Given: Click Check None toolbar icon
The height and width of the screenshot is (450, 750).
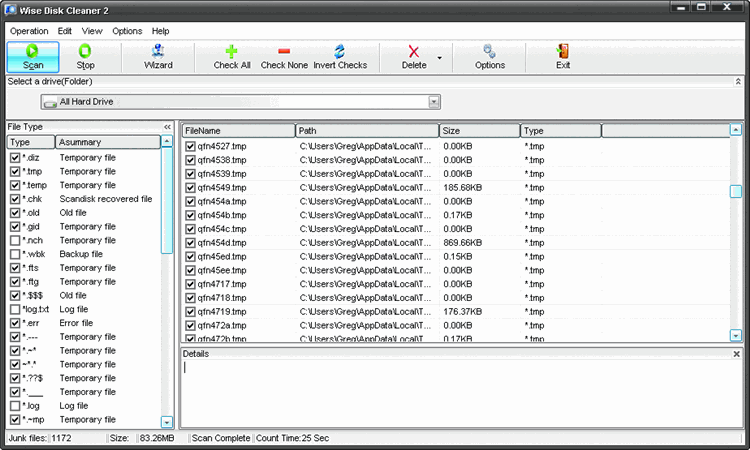Looking at the screenshot, I should tap(284, 57).
